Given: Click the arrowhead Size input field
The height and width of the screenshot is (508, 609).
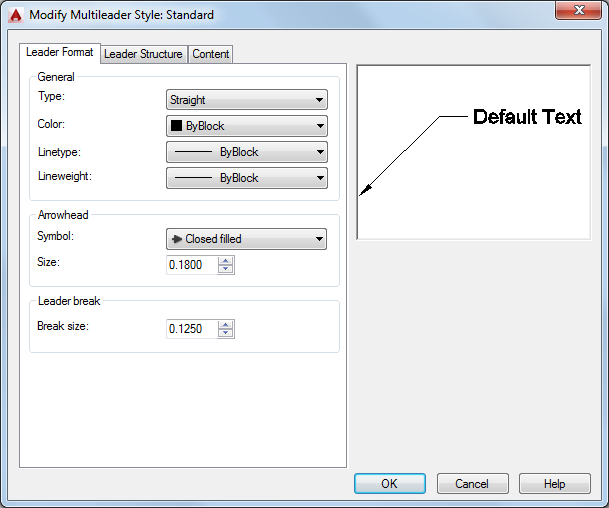Looking at the screenshot, I should click(x=192, y=265).
